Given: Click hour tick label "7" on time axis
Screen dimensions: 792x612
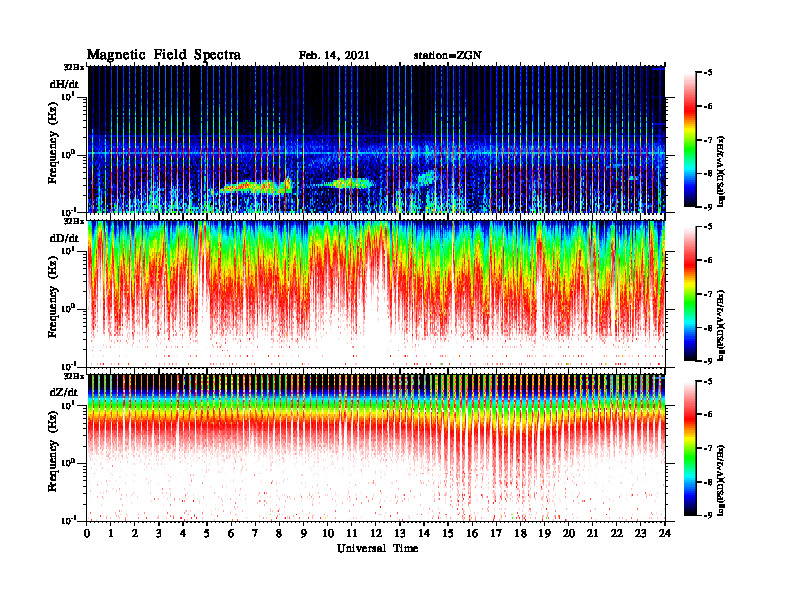Looking at the screenshot, I should pos(255,534).
